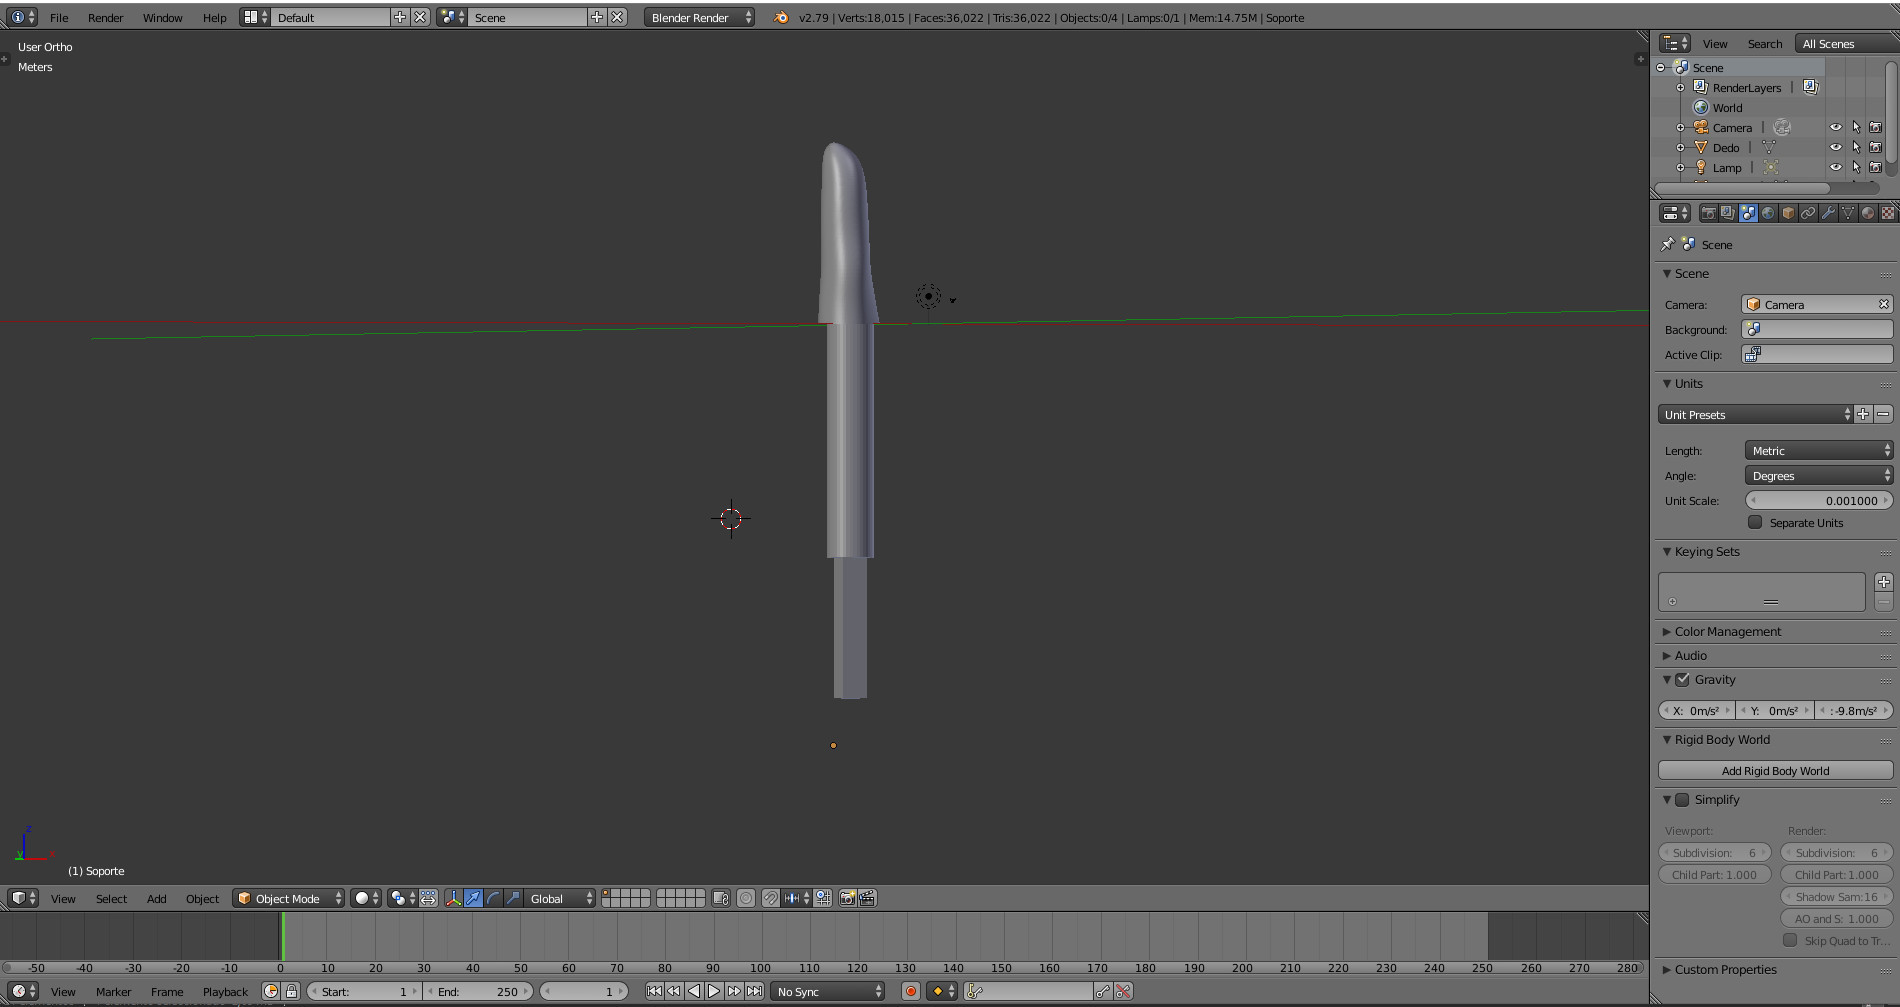1900x1007 pixels.
Task: Open the Material properties tab sphere icon
Action: point(1868,213)
